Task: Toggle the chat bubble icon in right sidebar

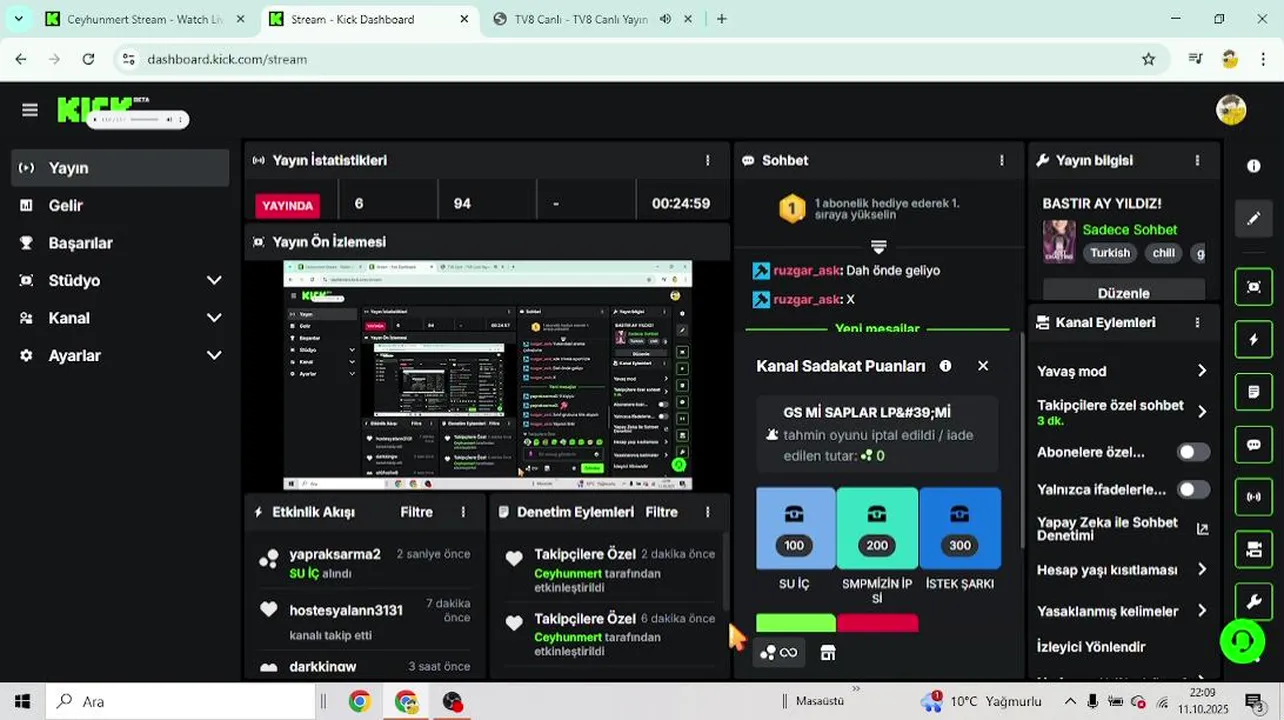Action: (1254, 444)
